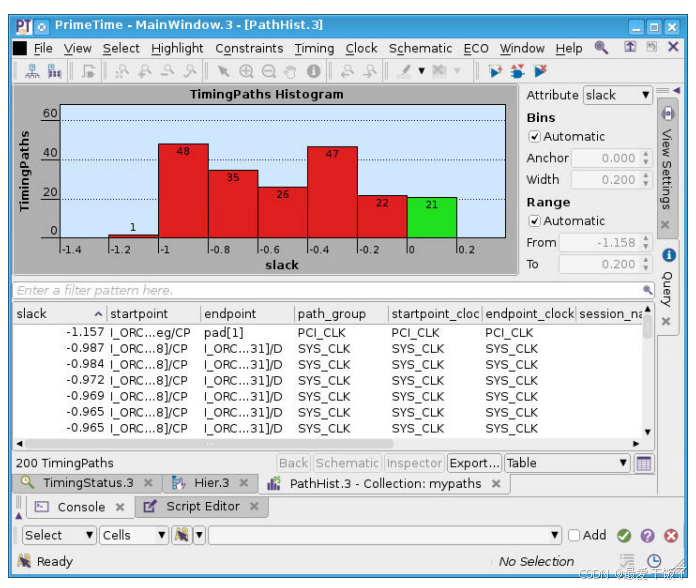Select the red histogram bar labeled 47
The image size is (696, 588).
332,192
